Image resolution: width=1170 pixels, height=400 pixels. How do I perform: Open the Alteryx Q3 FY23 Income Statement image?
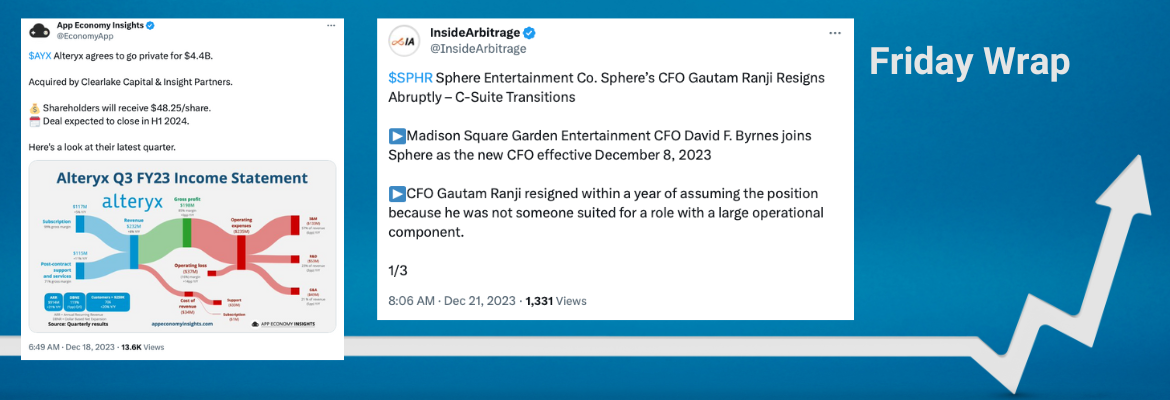[182, 246]
